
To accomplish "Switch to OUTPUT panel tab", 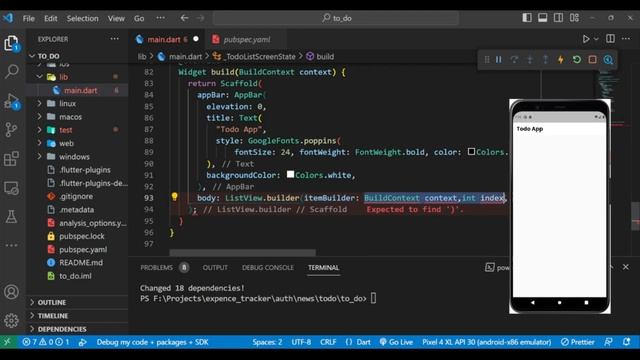I will tap(215, 268).
